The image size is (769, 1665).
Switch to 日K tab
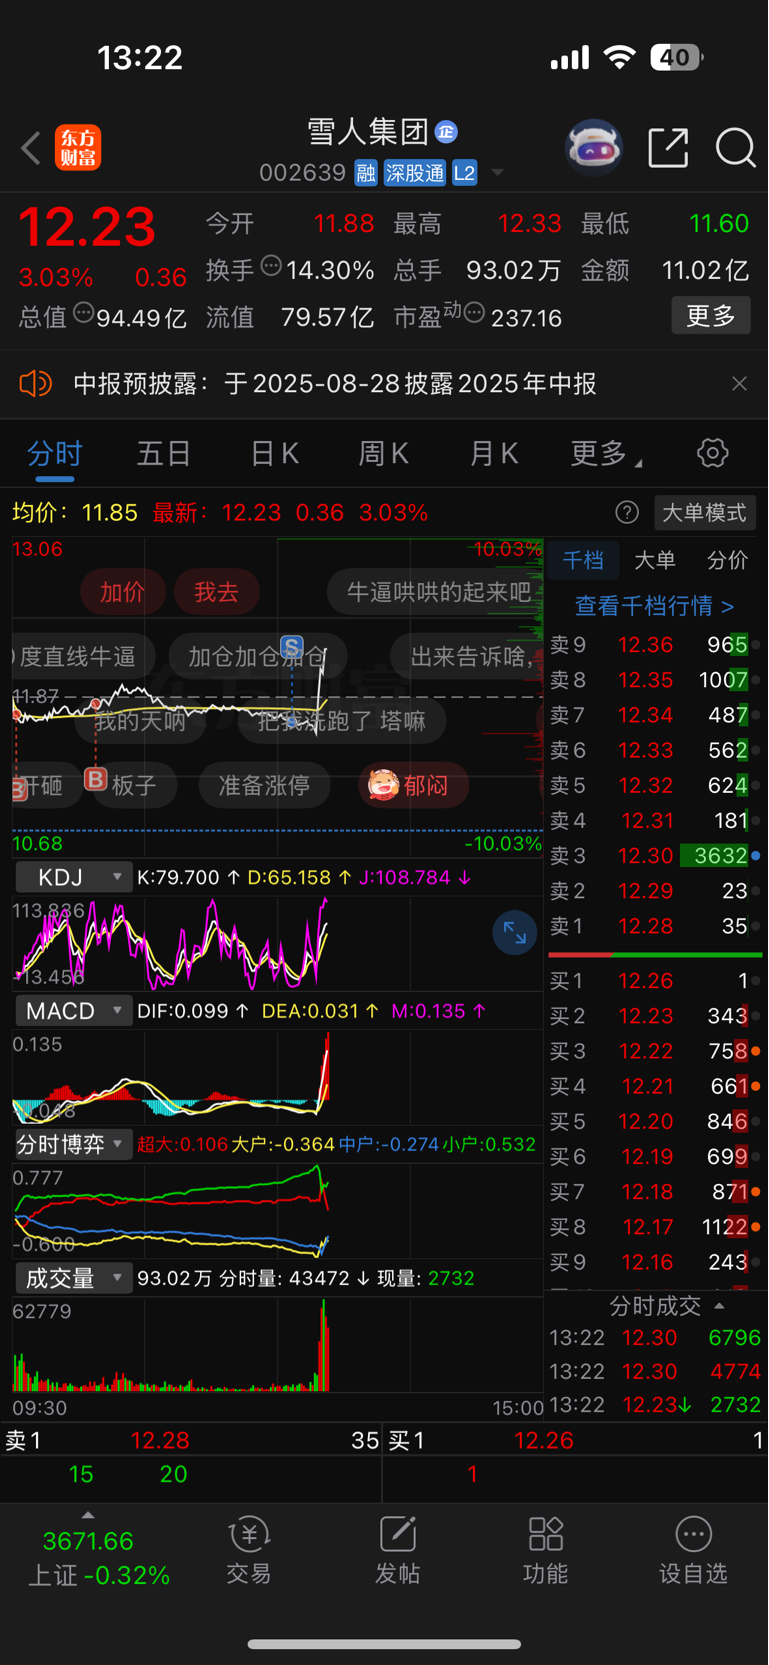[x=274, y=454]
